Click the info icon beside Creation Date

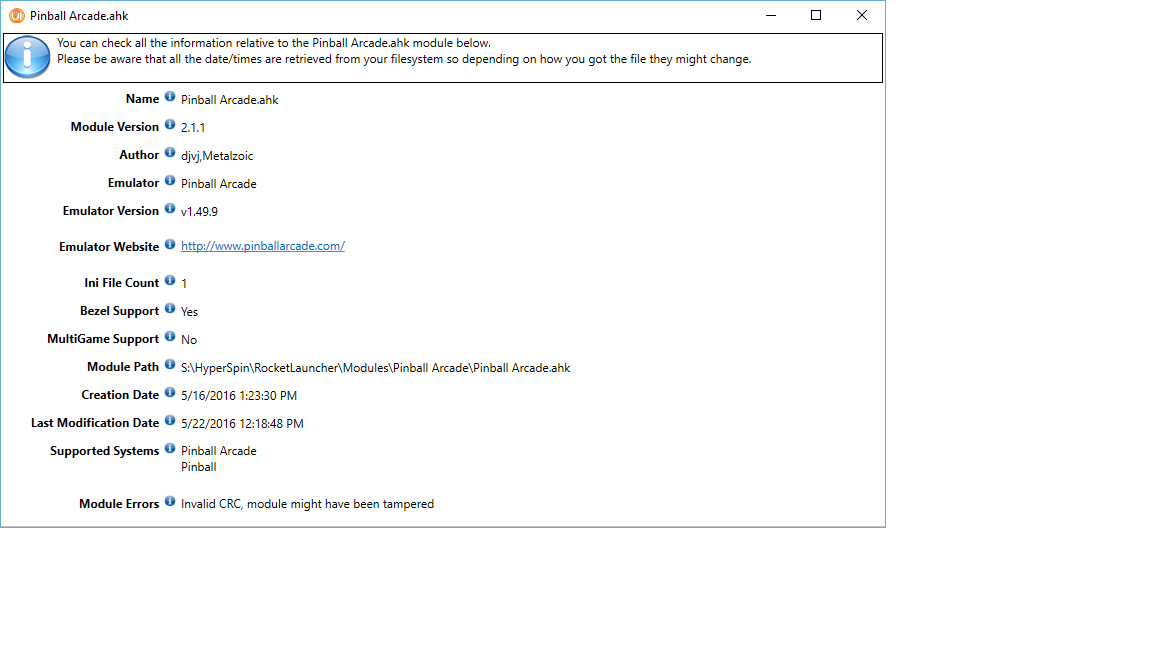click(x=170, y=393)
